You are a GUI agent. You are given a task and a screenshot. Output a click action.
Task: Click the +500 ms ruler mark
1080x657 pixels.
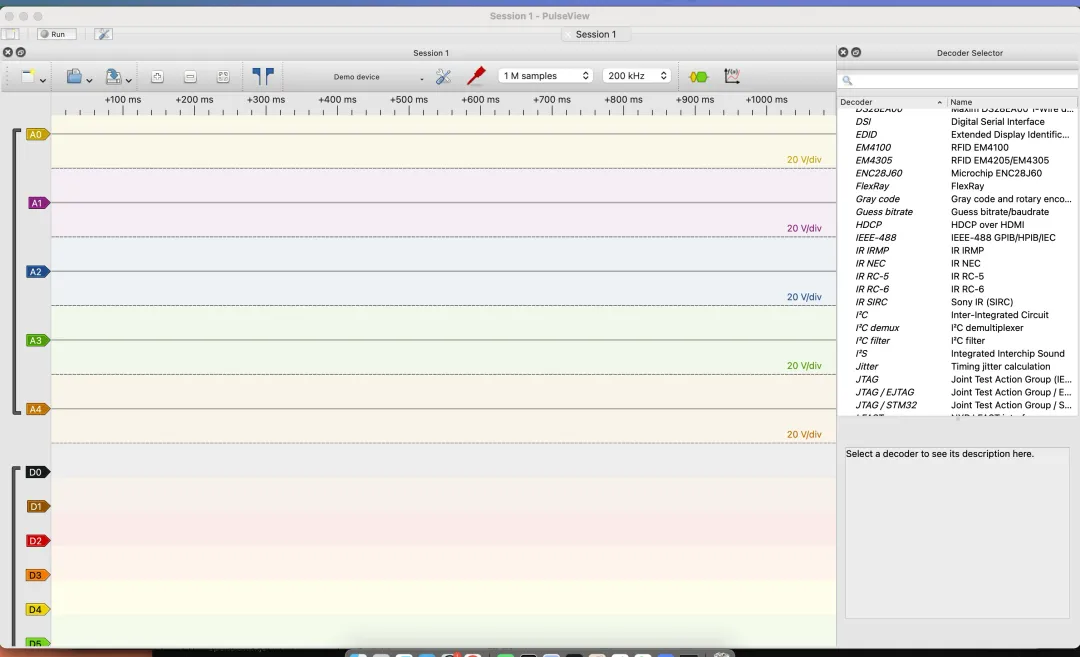pyautogui.click(x=408, y=100)
